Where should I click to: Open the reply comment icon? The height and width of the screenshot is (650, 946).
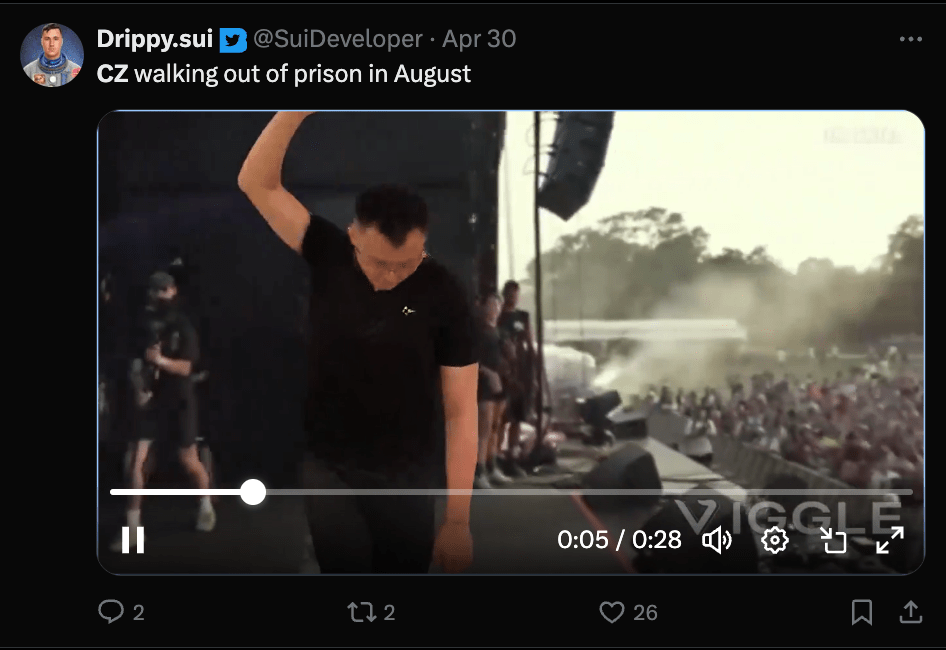tap(111, 612)
